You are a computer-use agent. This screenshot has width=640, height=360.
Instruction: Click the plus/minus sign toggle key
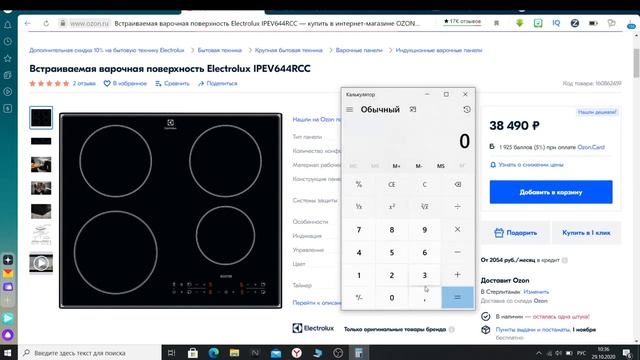click(x=359, y=298)
